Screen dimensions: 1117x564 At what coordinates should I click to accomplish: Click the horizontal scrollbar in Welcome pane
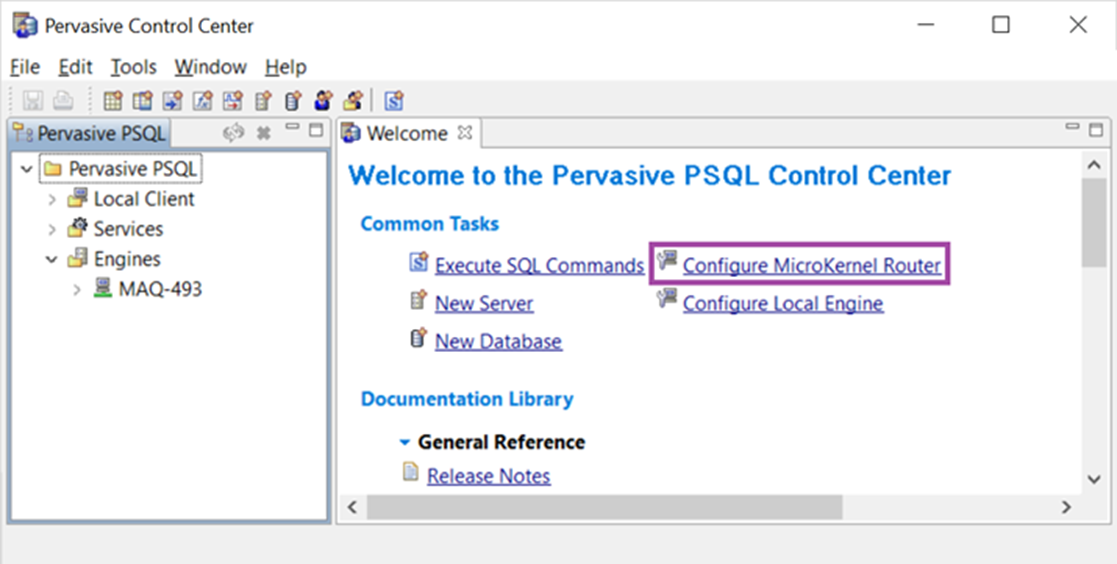[x=604, y=507]
